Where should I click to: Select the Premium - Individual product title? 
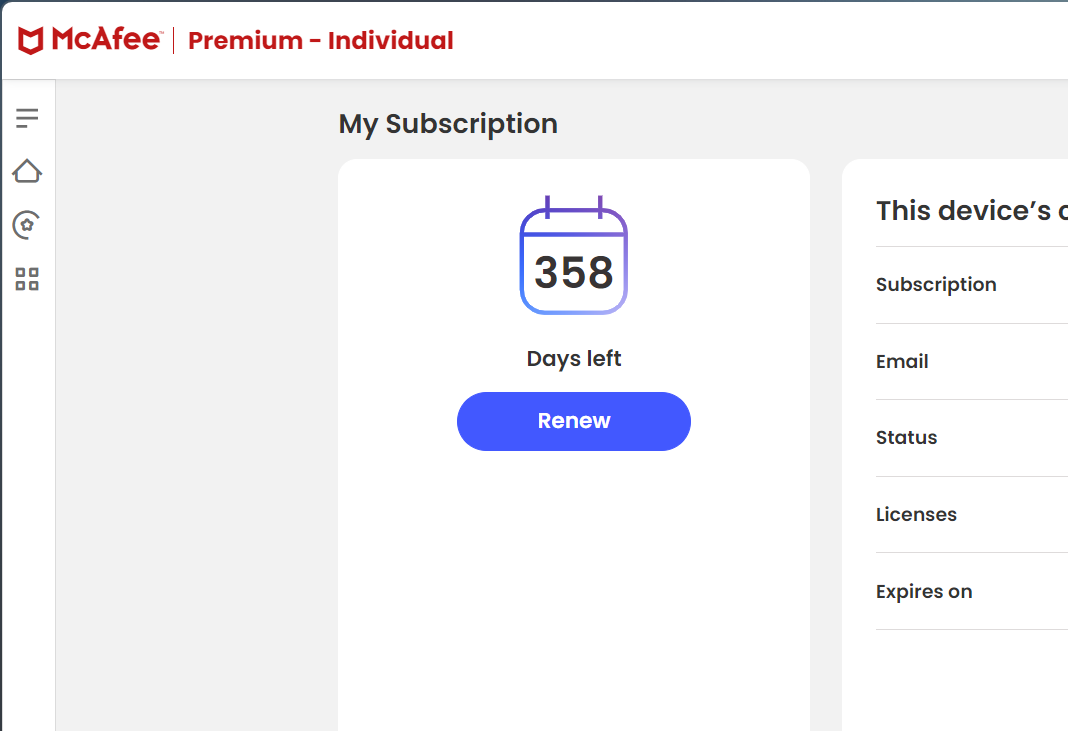[320, 41]
